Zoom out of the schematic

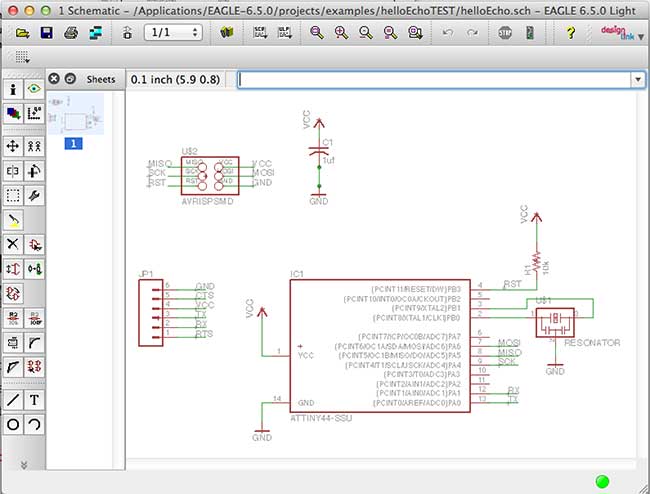click(366, 33)
